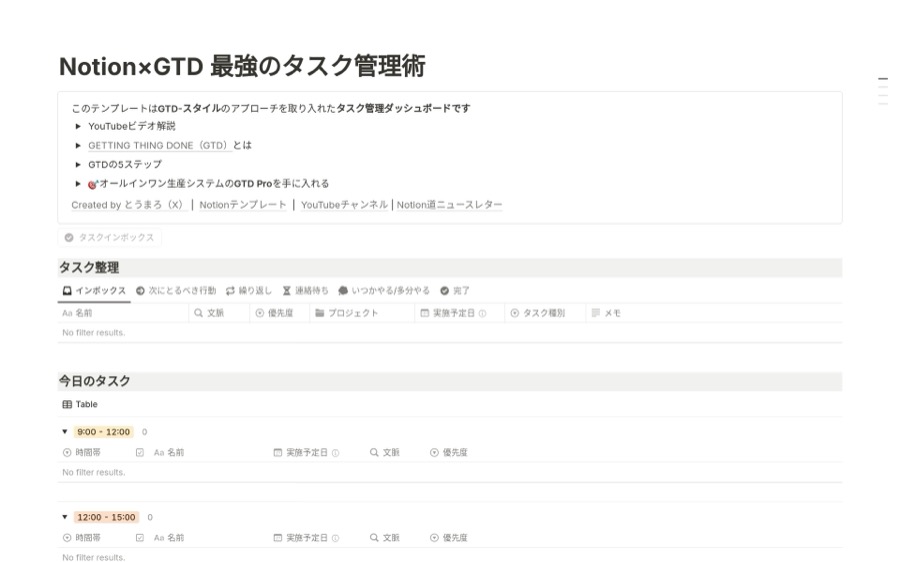Click the No filter results text in タスク整理

coord(94,333)
